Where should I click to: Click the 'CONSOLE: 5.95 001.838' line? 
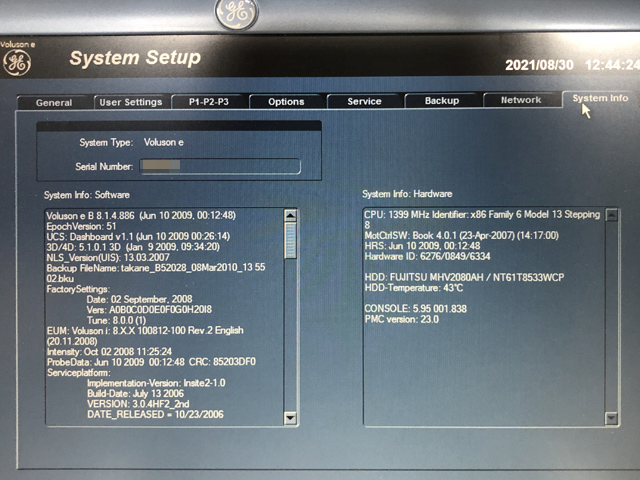click(x=416, y=309)
